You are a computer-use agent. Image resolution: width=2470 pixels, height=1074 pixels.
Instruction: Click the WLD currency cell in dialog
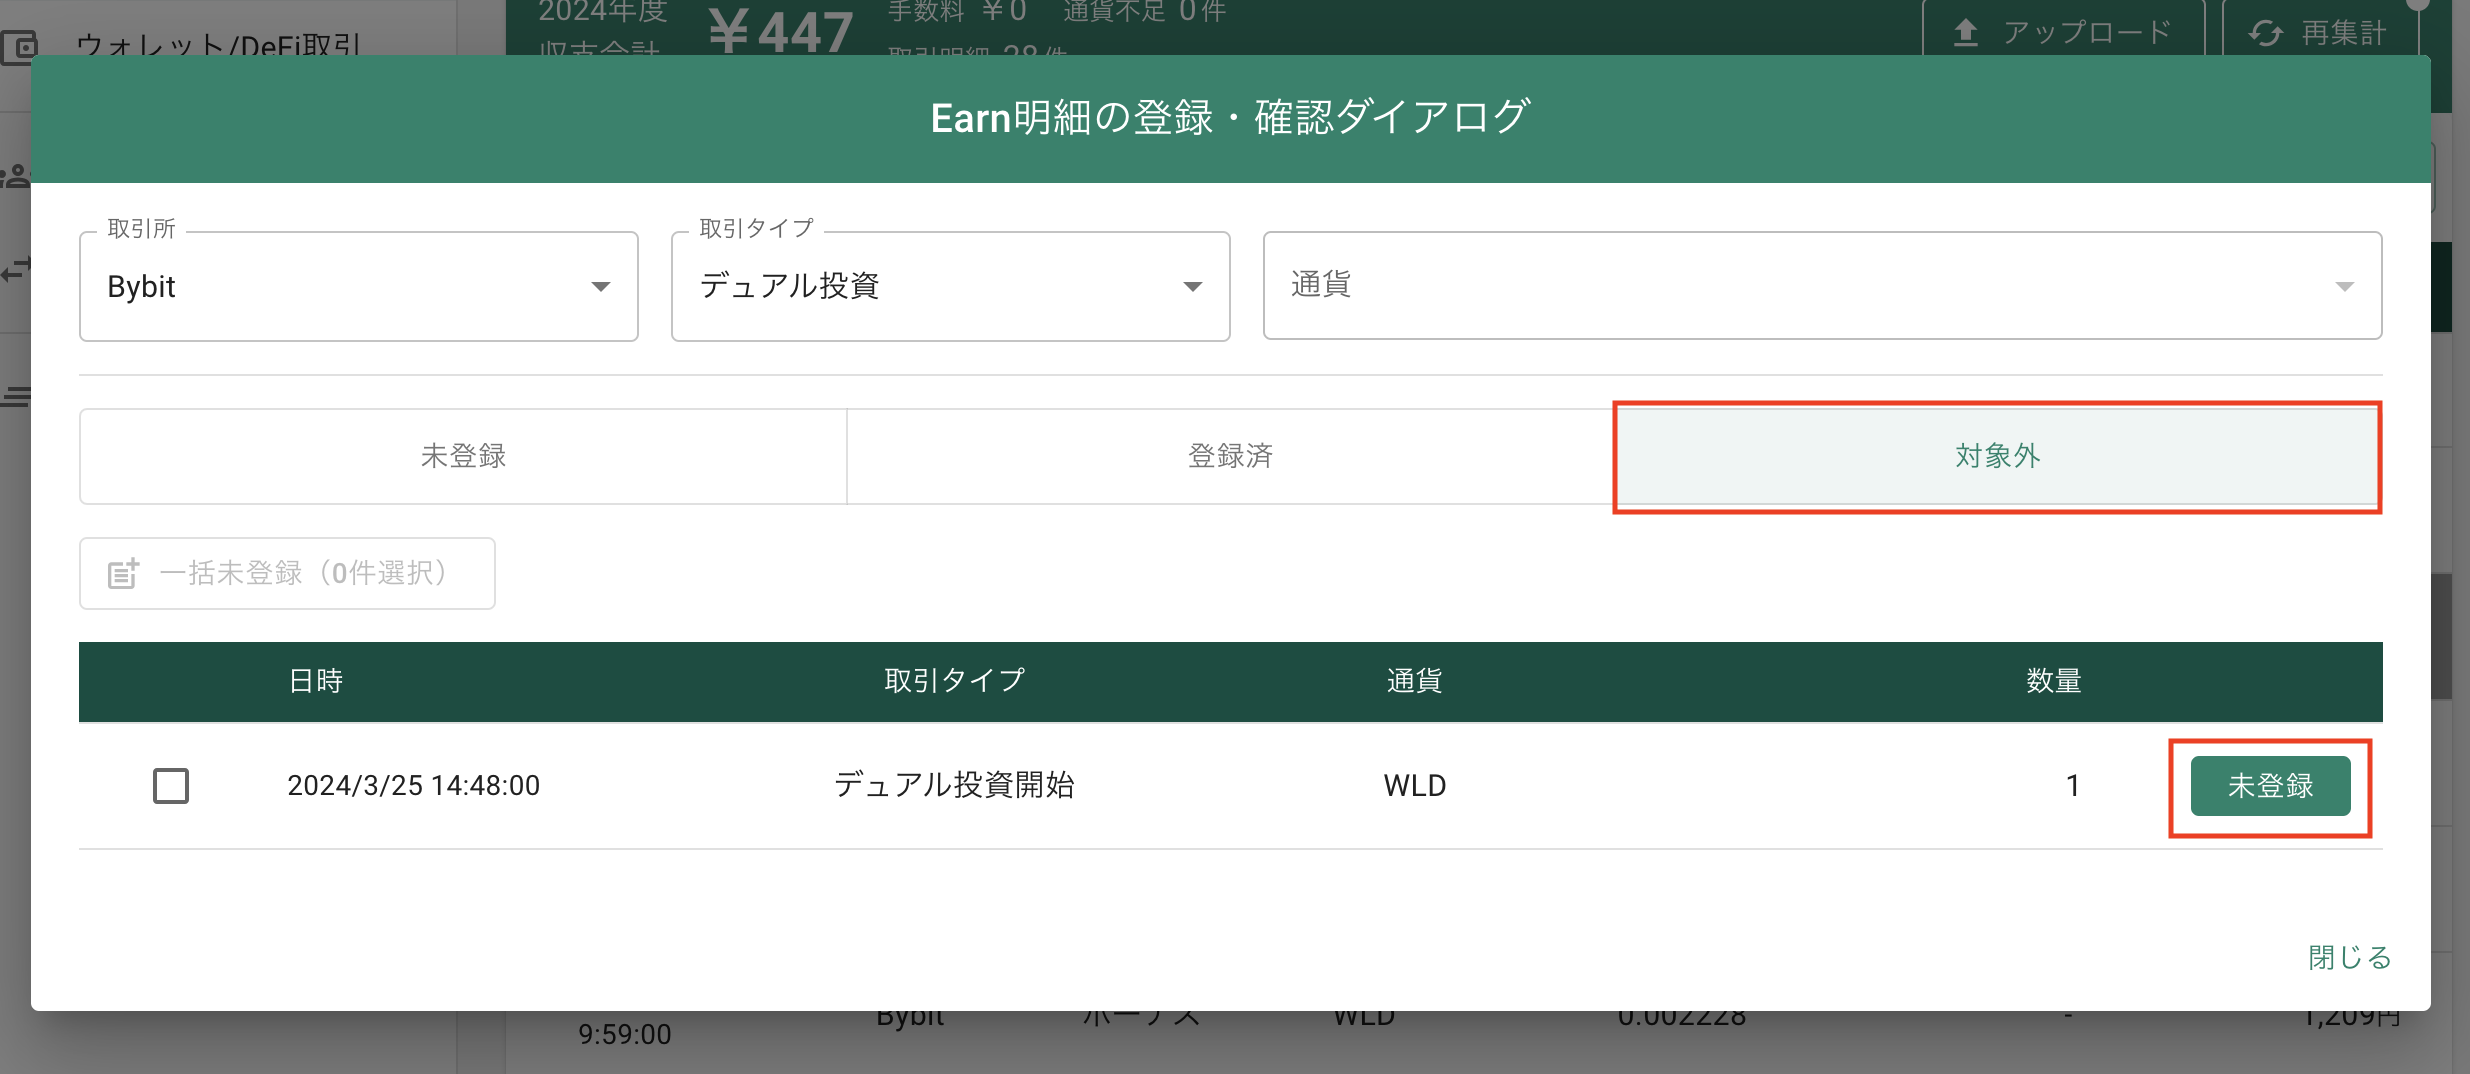point(1415,786)
